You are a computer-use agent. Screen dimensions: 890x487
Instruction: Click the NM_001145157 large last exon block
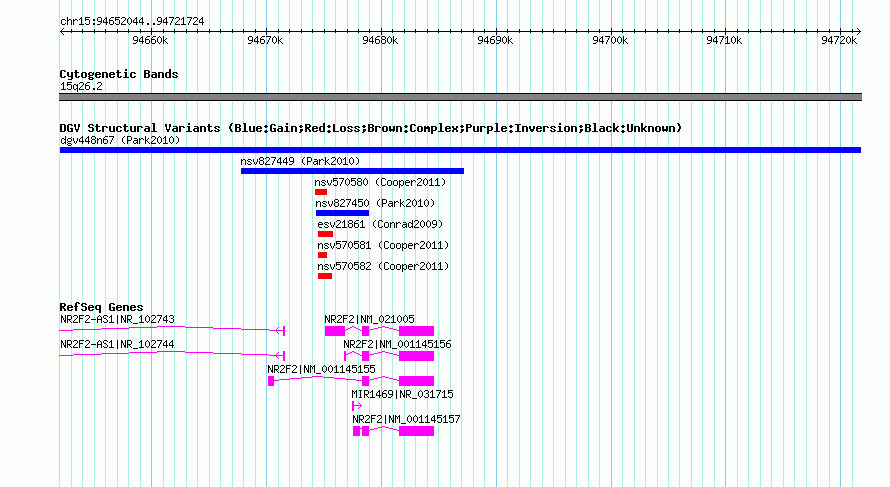tap(417, 431)
